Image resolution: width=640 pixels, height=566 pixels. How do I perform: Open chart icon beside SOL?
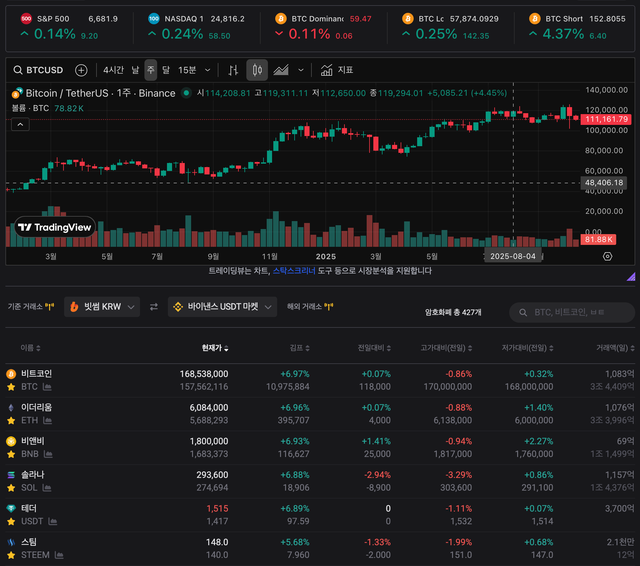point(47,488)
